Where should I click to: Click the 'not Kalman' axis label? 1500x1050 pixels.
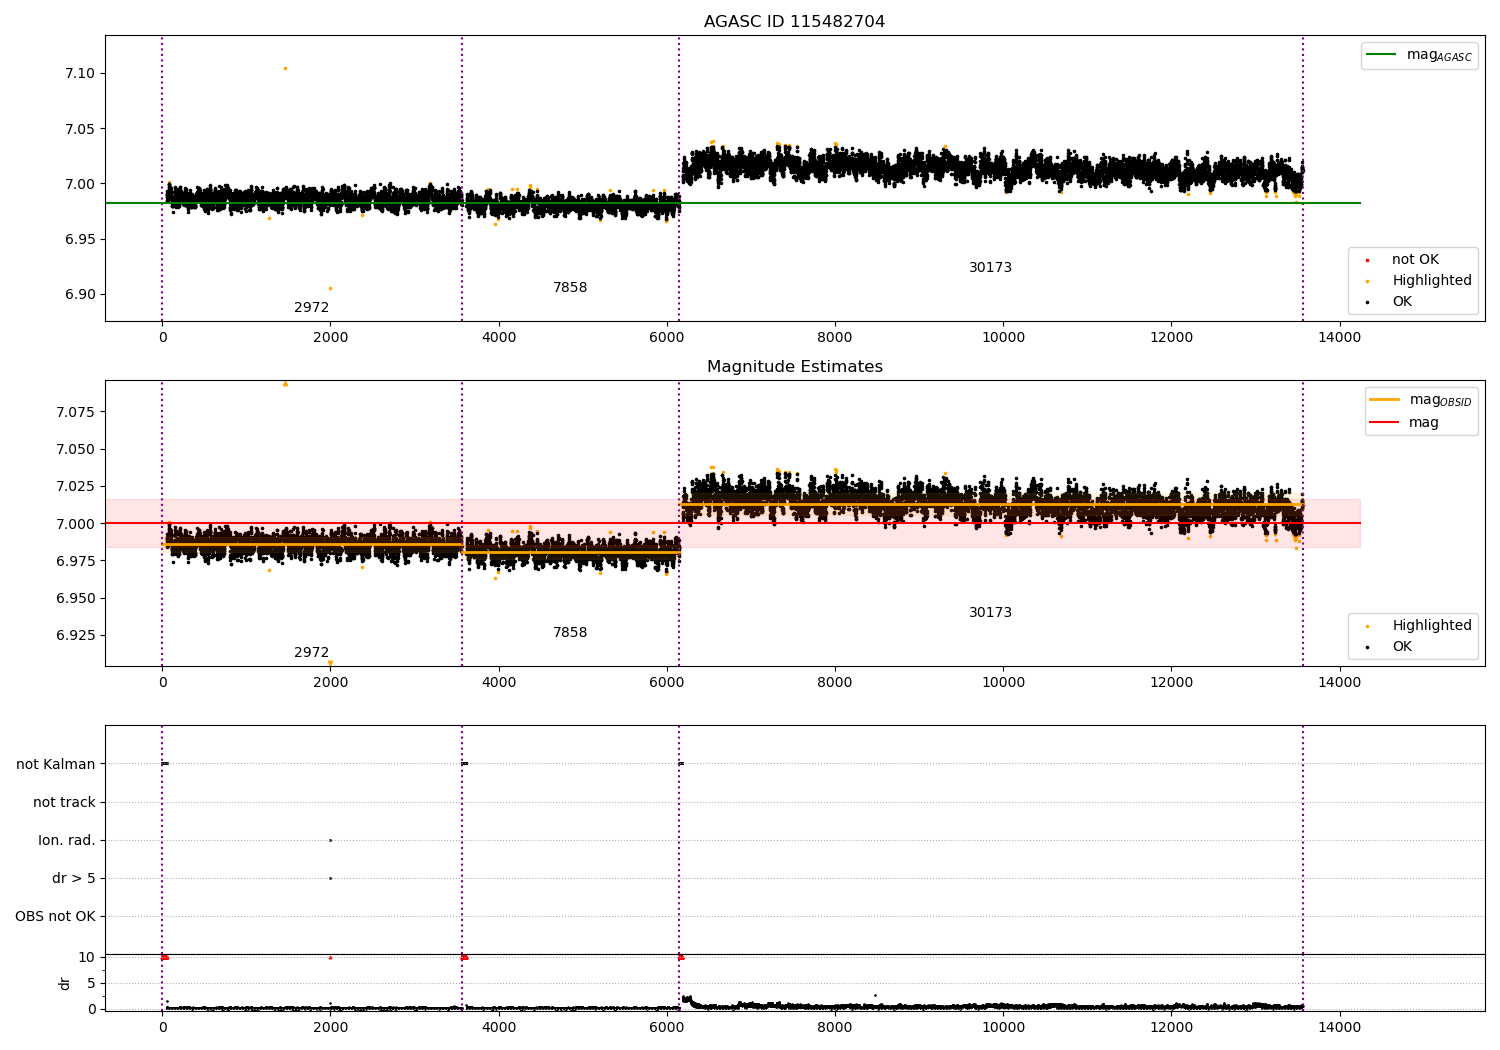click(56, 765)
